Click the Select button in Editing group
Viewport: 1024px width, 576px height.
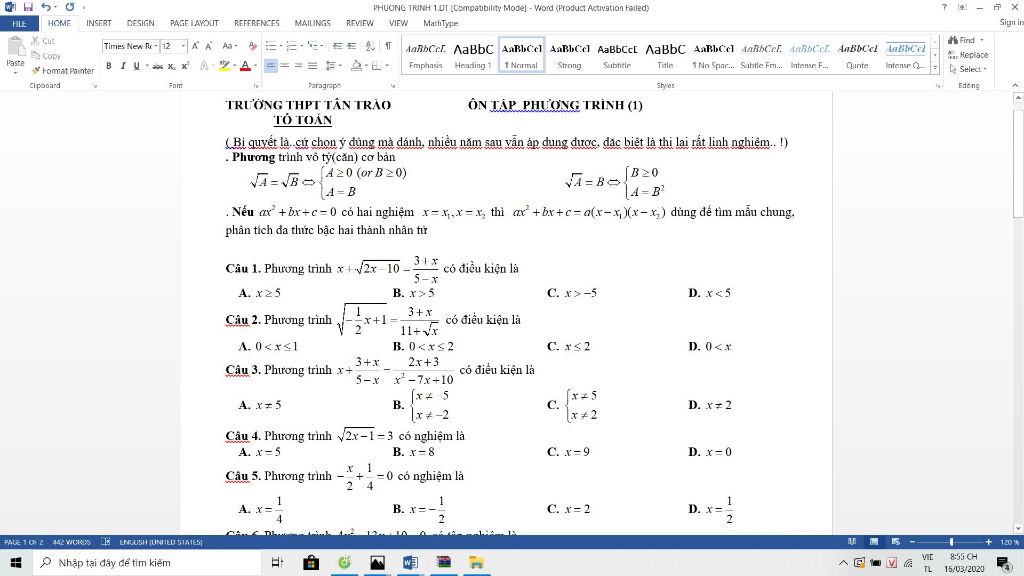coord(968,69)
